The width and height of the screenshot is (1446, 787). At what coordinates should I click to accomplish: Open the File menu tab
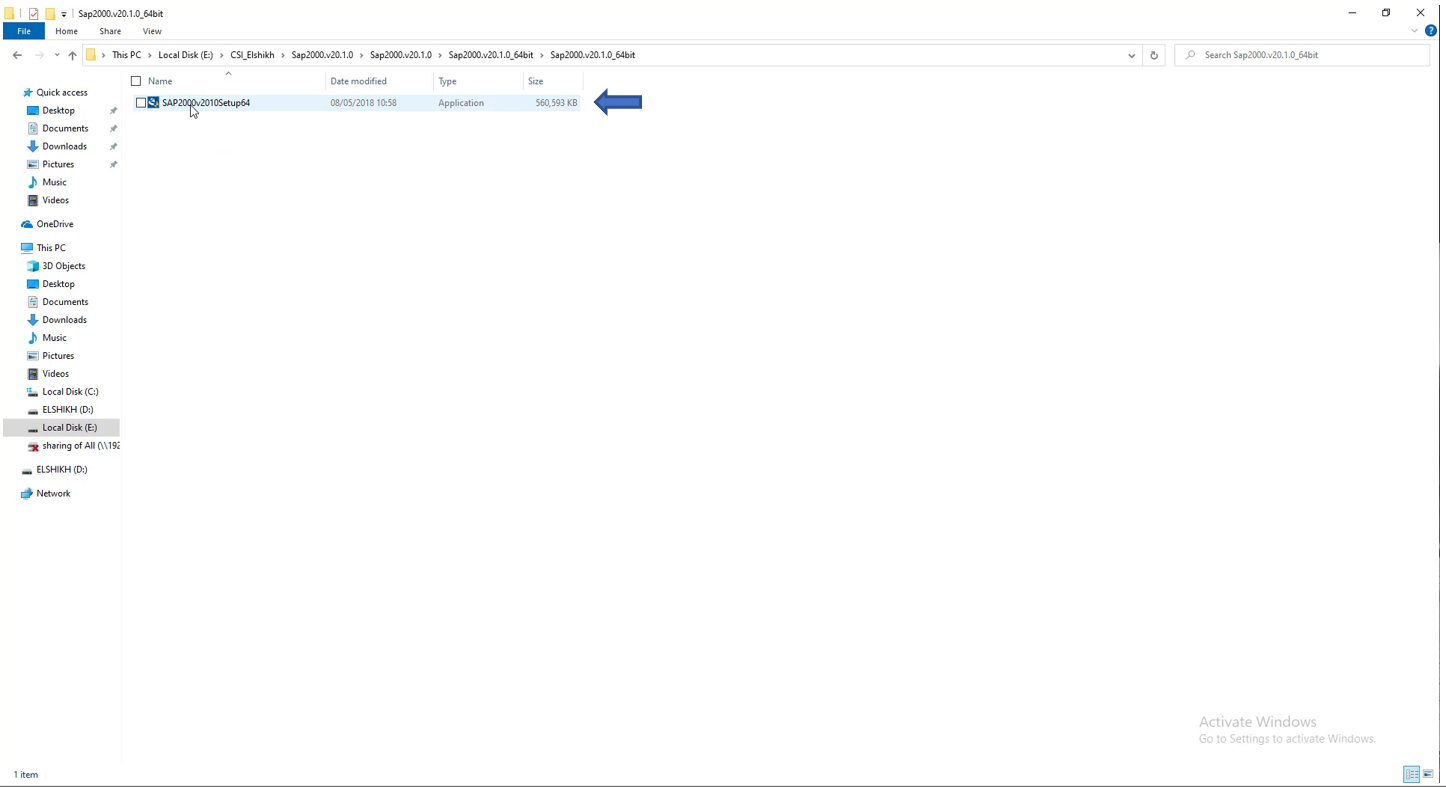[23, 31]
